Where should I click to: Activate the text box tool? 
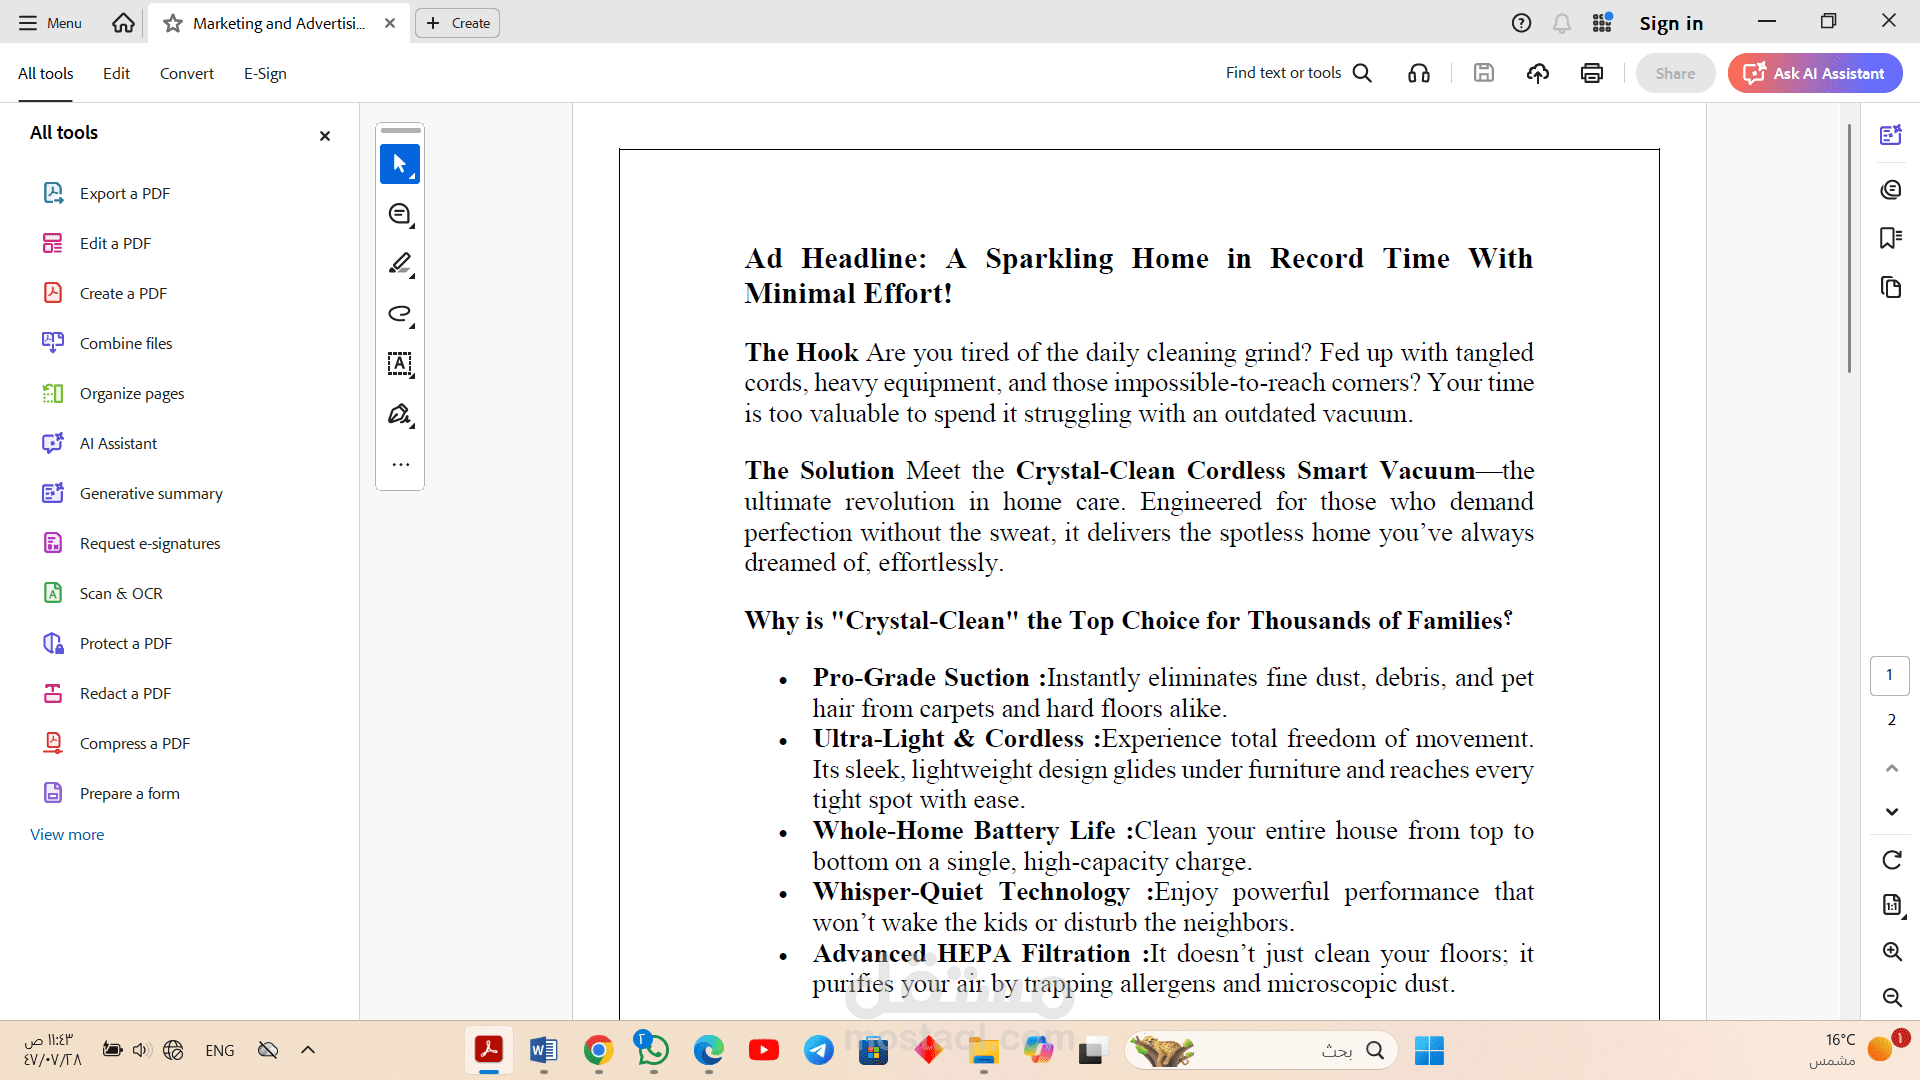click(x=400, y=364)
